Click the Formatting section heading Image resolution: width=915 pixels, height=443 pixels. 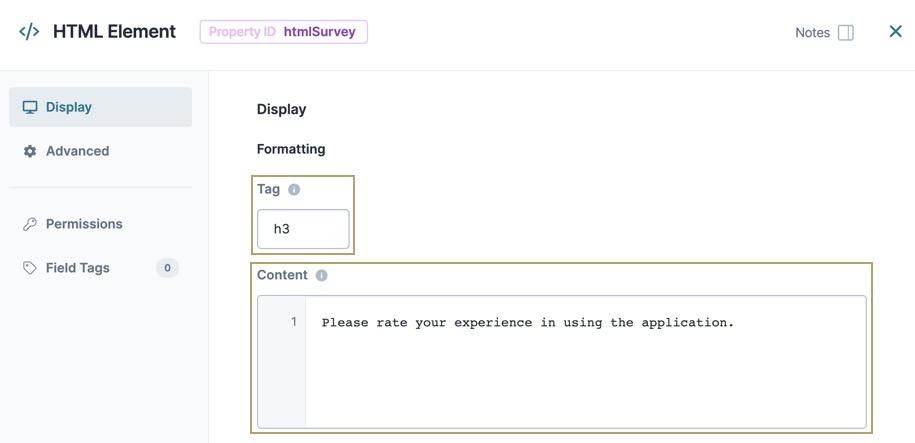[291, 149]
